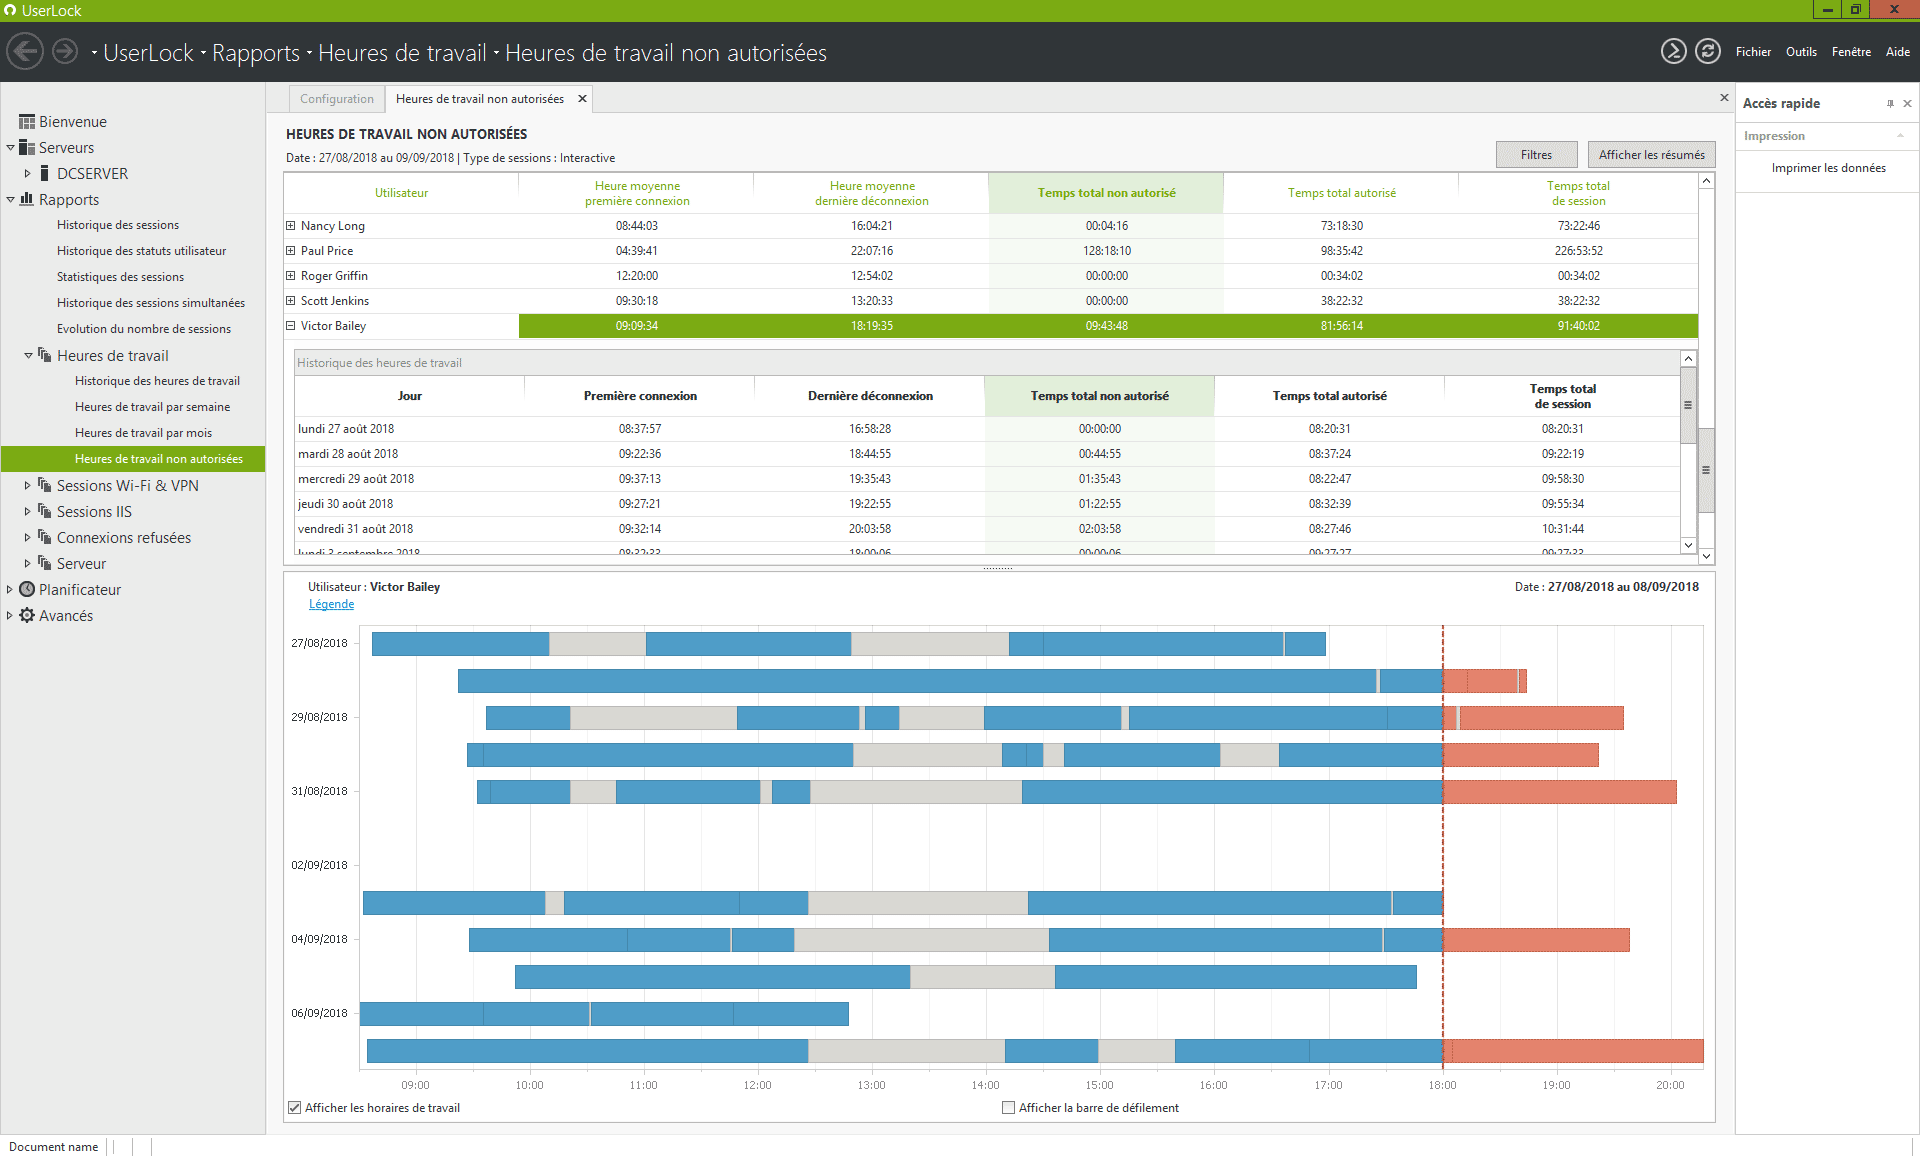The width and height of the screenshot is (1920, 1159).
Task: Open the Fichier menu
Action: [x=1753, y=52]
